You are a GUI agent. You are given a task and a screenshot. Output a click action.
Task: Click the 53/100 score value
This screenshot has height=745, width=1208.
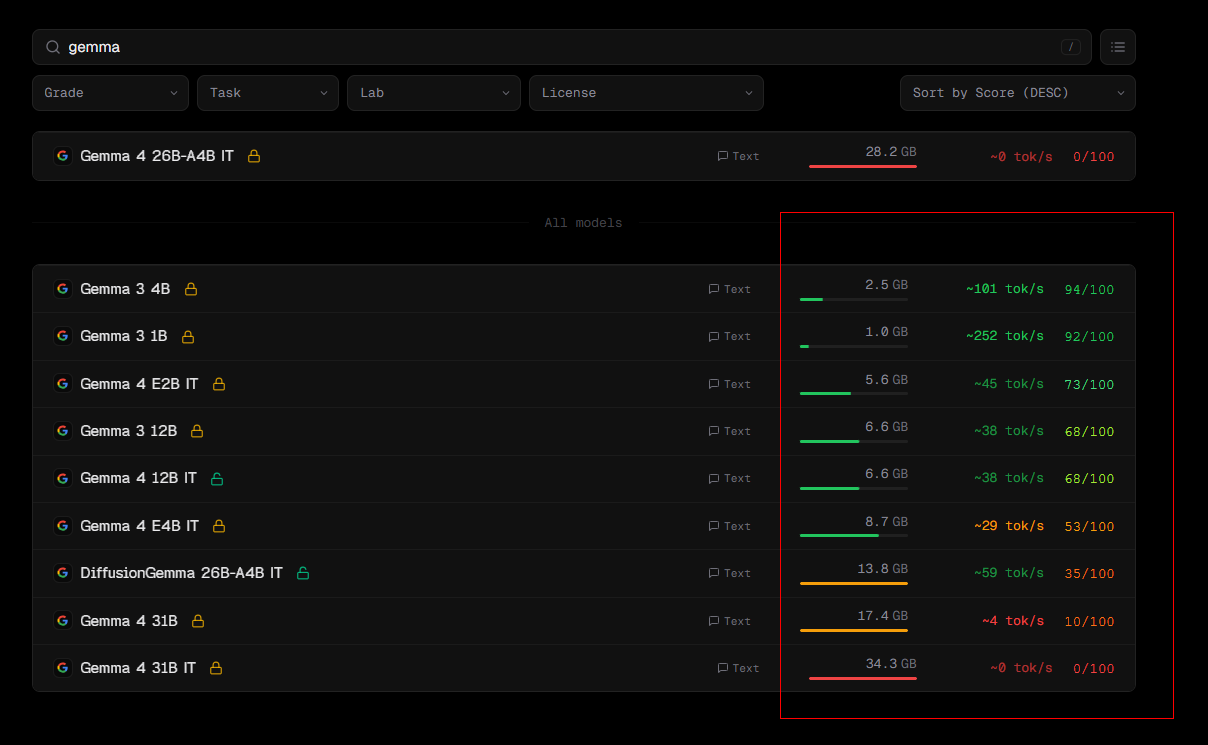[x=1089, y=526]
